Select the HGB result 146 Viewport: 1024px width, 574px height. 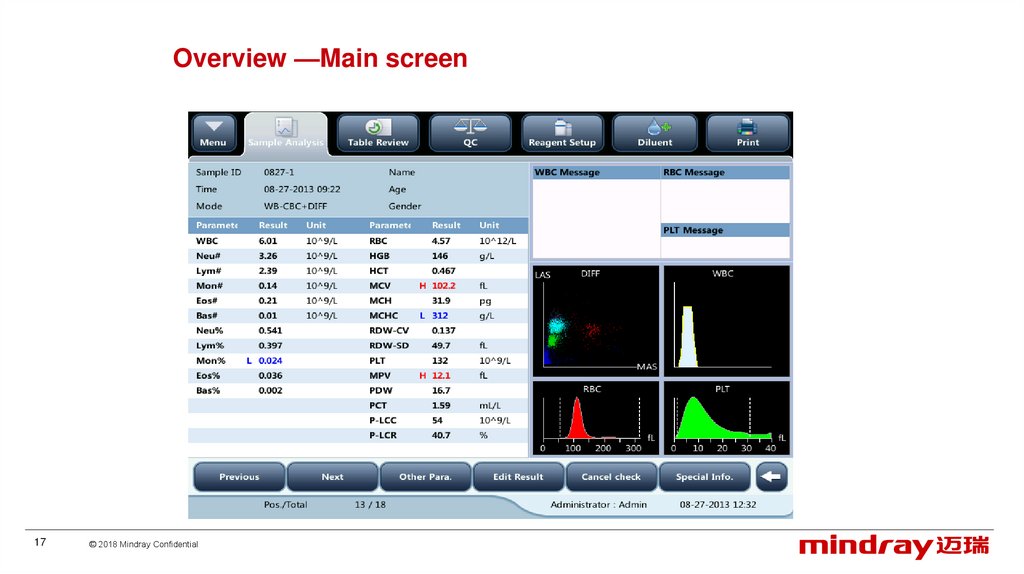click(x=440, y=256)
